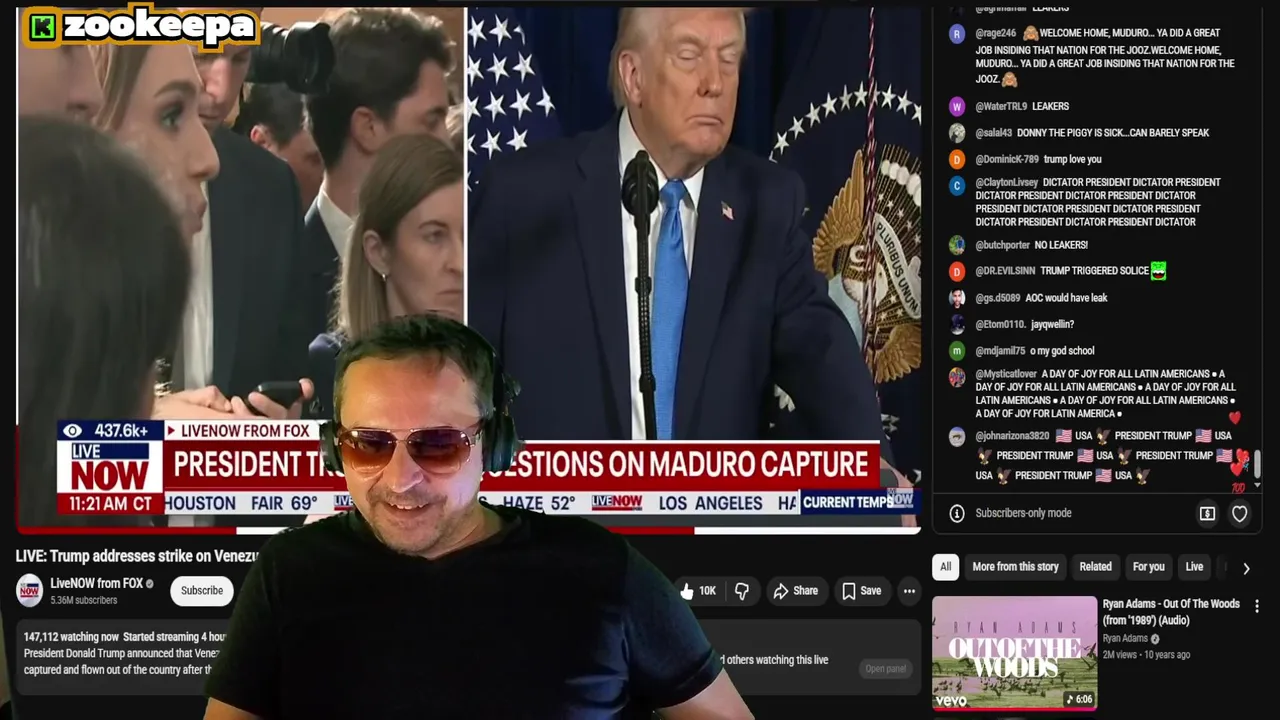Open the three-dot more actions menu
This screenshot has width=1280, height=720.
point(909,591)
